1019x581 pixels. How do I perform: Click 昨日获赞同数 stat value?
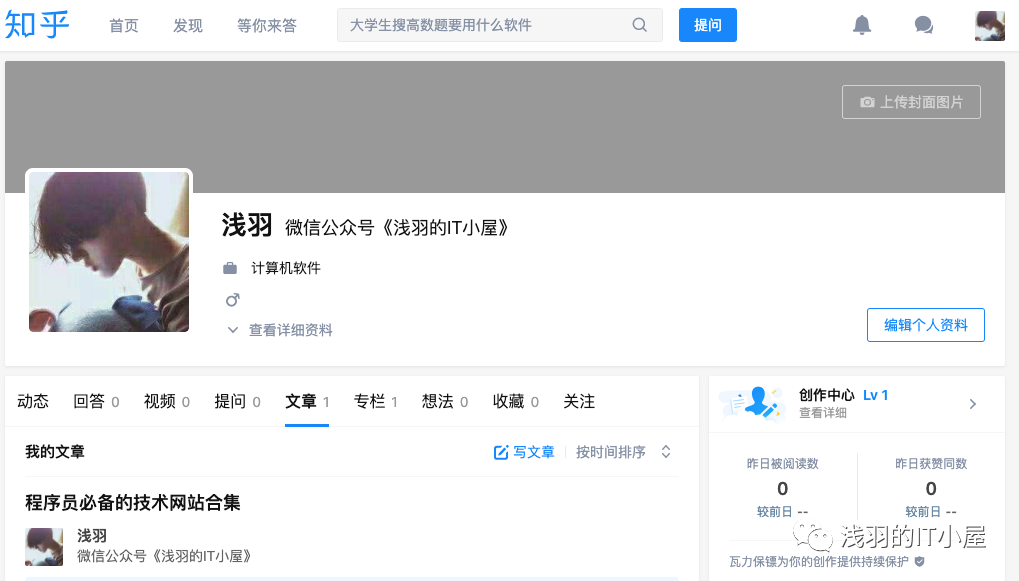[931, 489]
